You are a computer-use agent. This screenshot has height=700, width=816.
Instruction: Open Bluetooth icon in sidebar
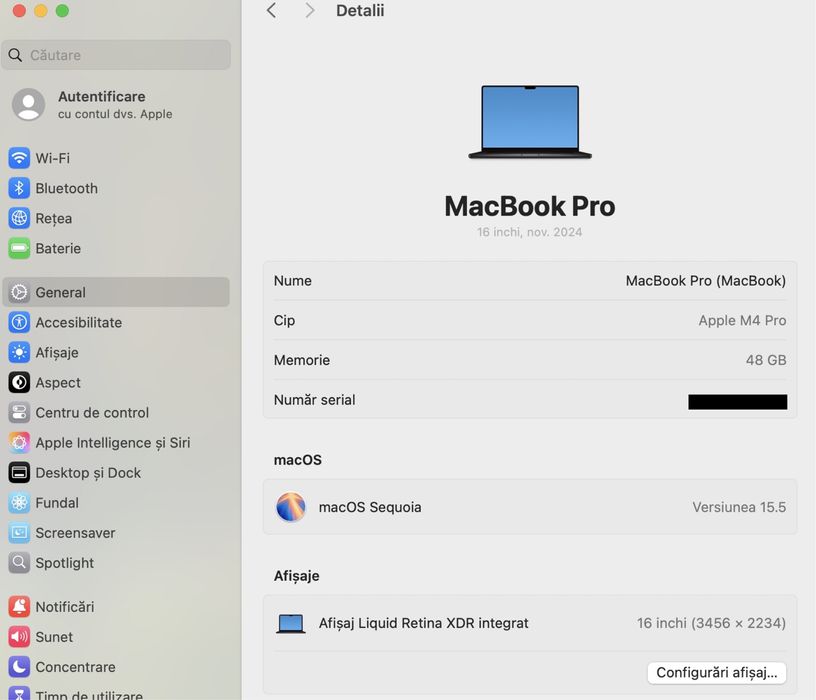19,188
